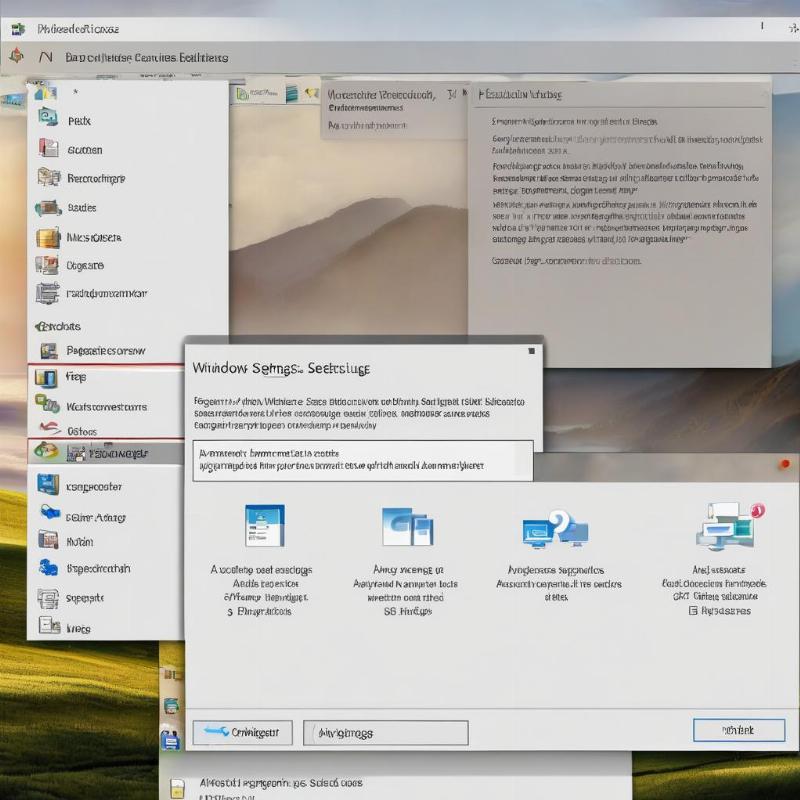The width and height of the screenshot is (800, 800).
Task: Click the notification badge icon on the right panel
Action: point(757,510)
